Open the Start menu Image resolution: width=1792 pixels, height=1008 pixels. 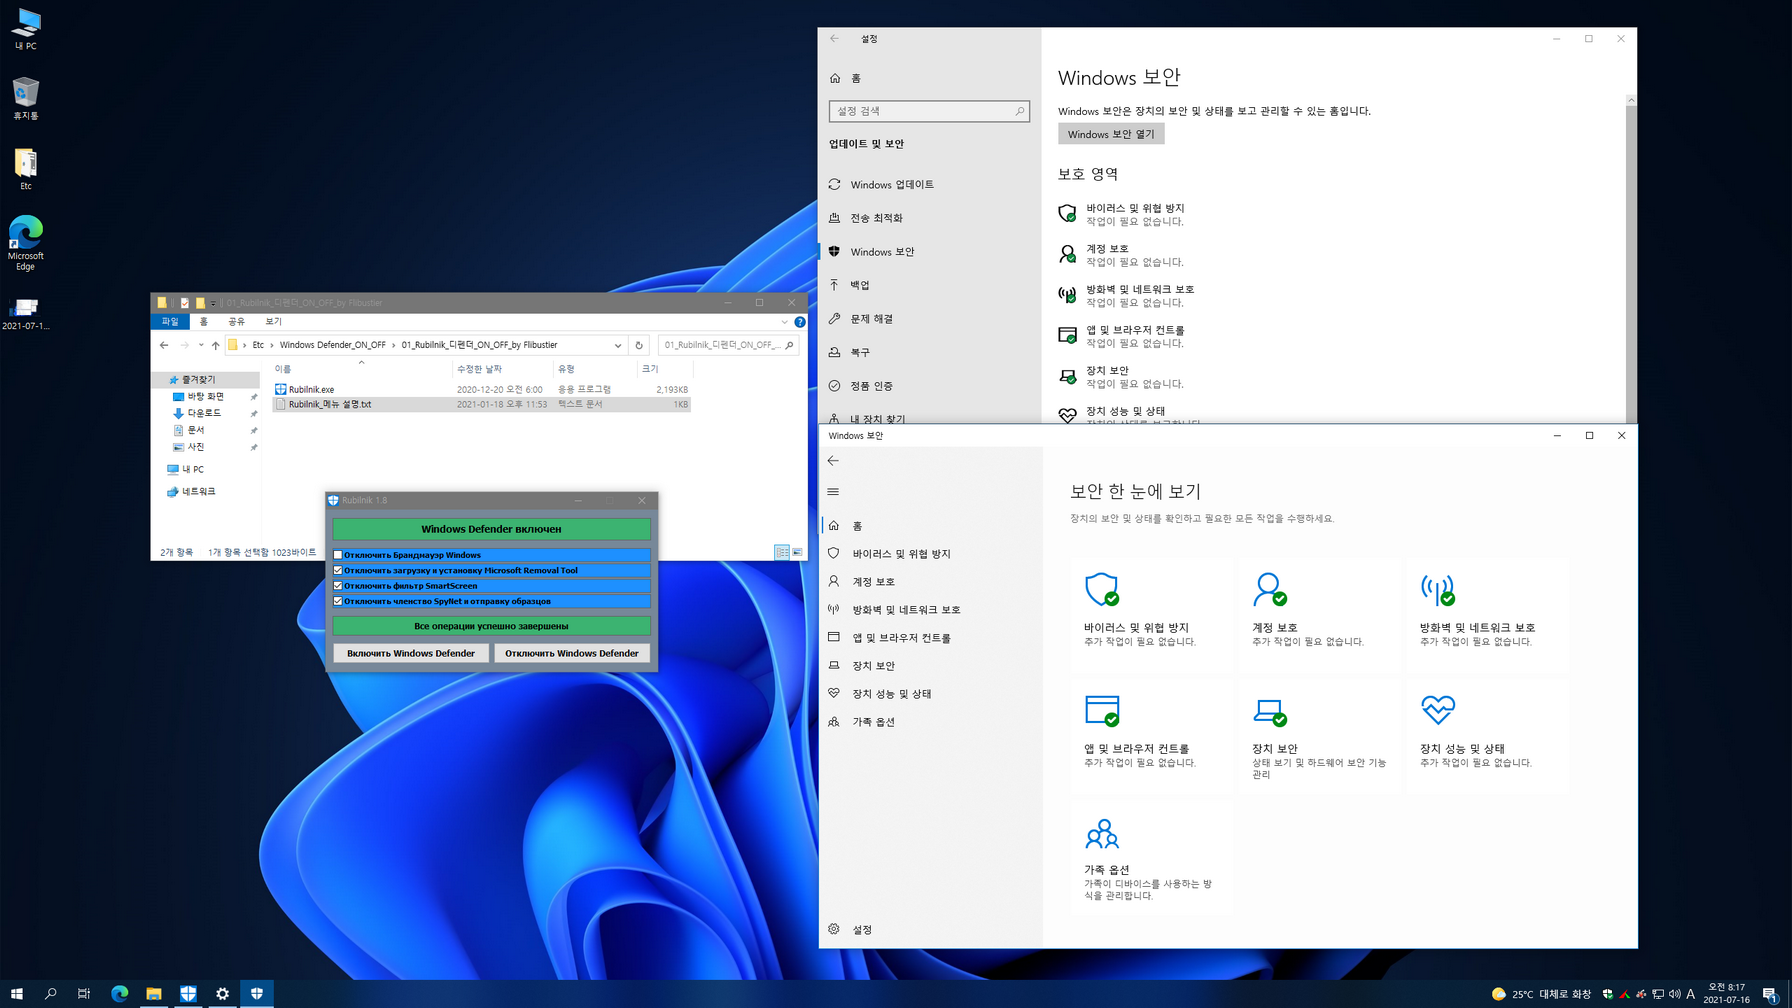coord(17,993)
